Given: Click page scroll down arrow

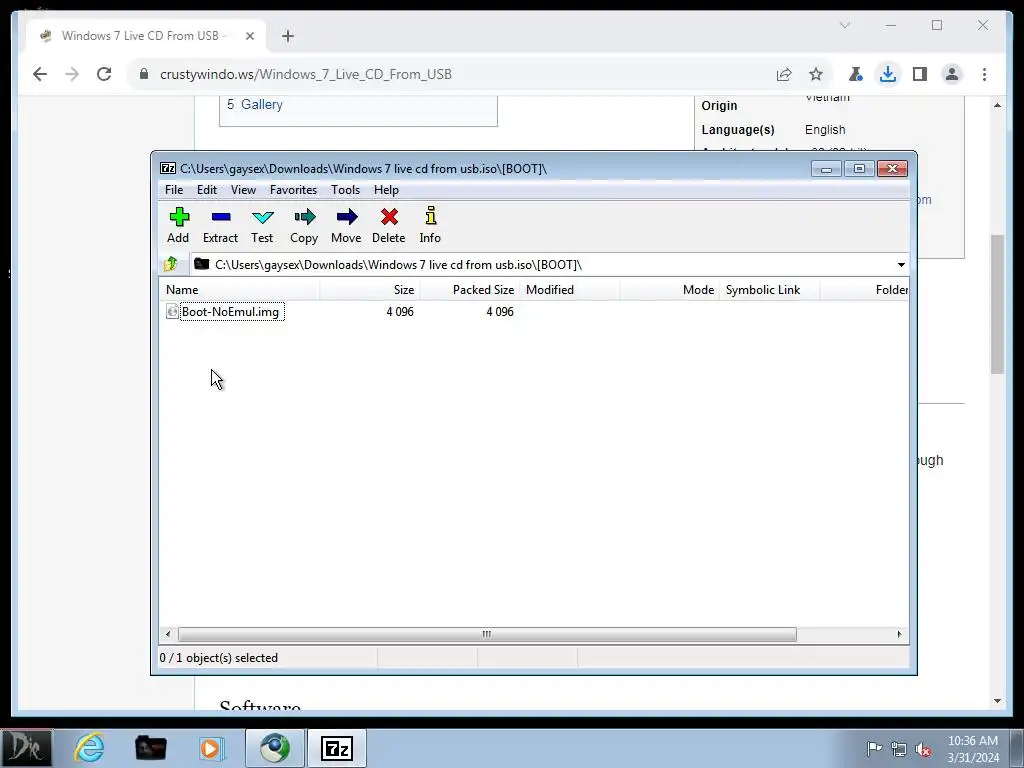Looking at the screenshot, I should tap(997, 701).
